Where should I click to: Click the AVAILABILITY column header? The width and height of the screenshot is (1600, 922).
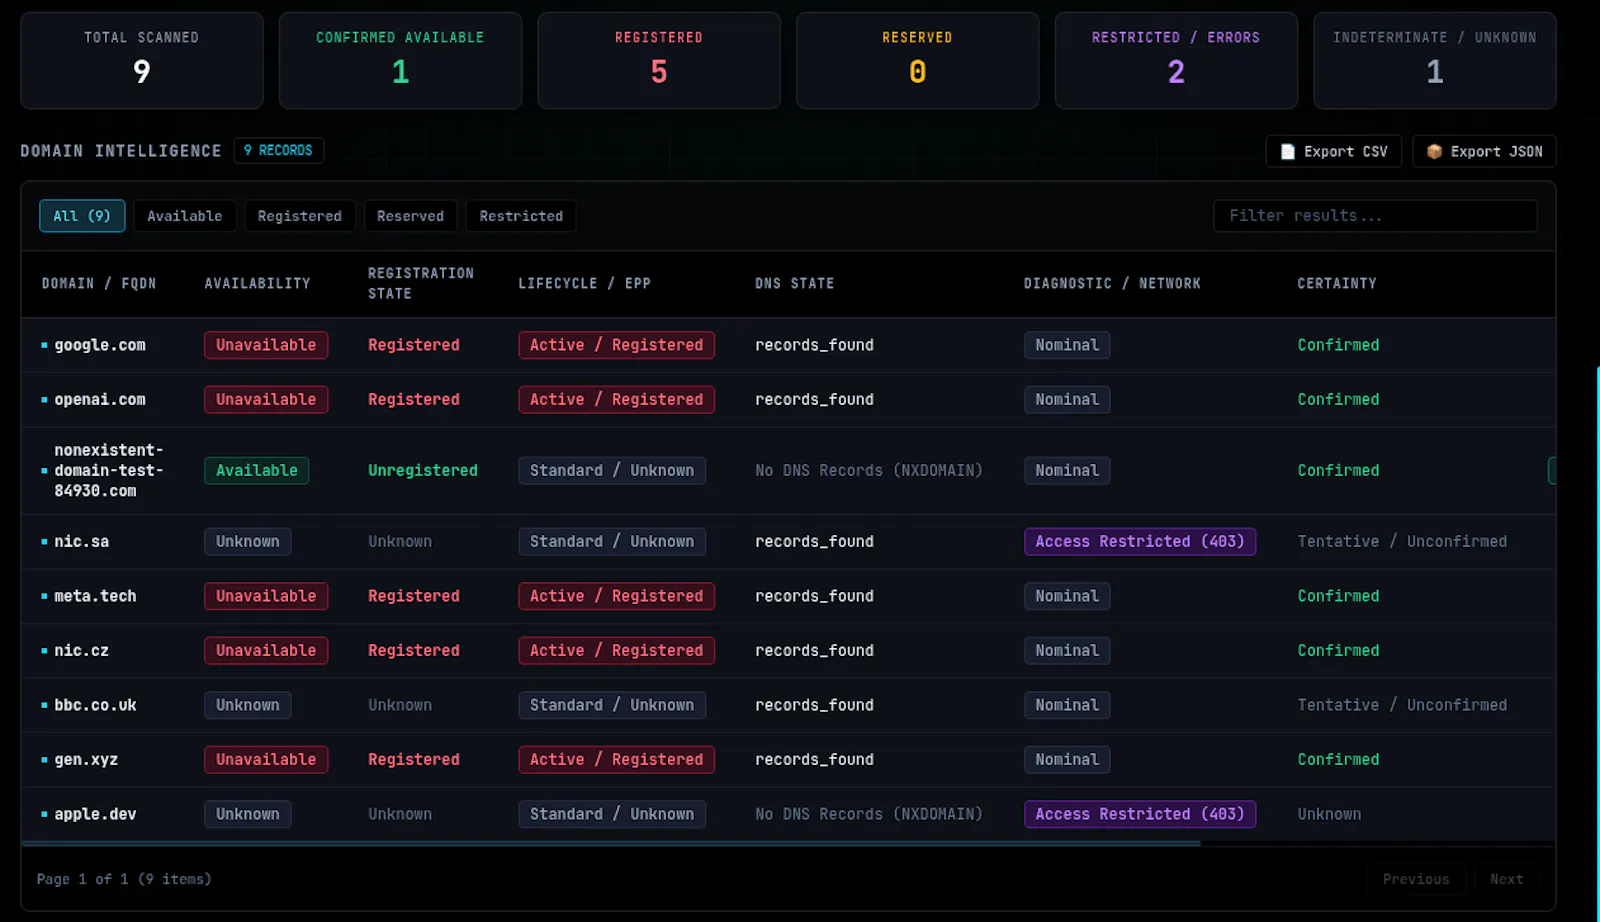point(257,284)
